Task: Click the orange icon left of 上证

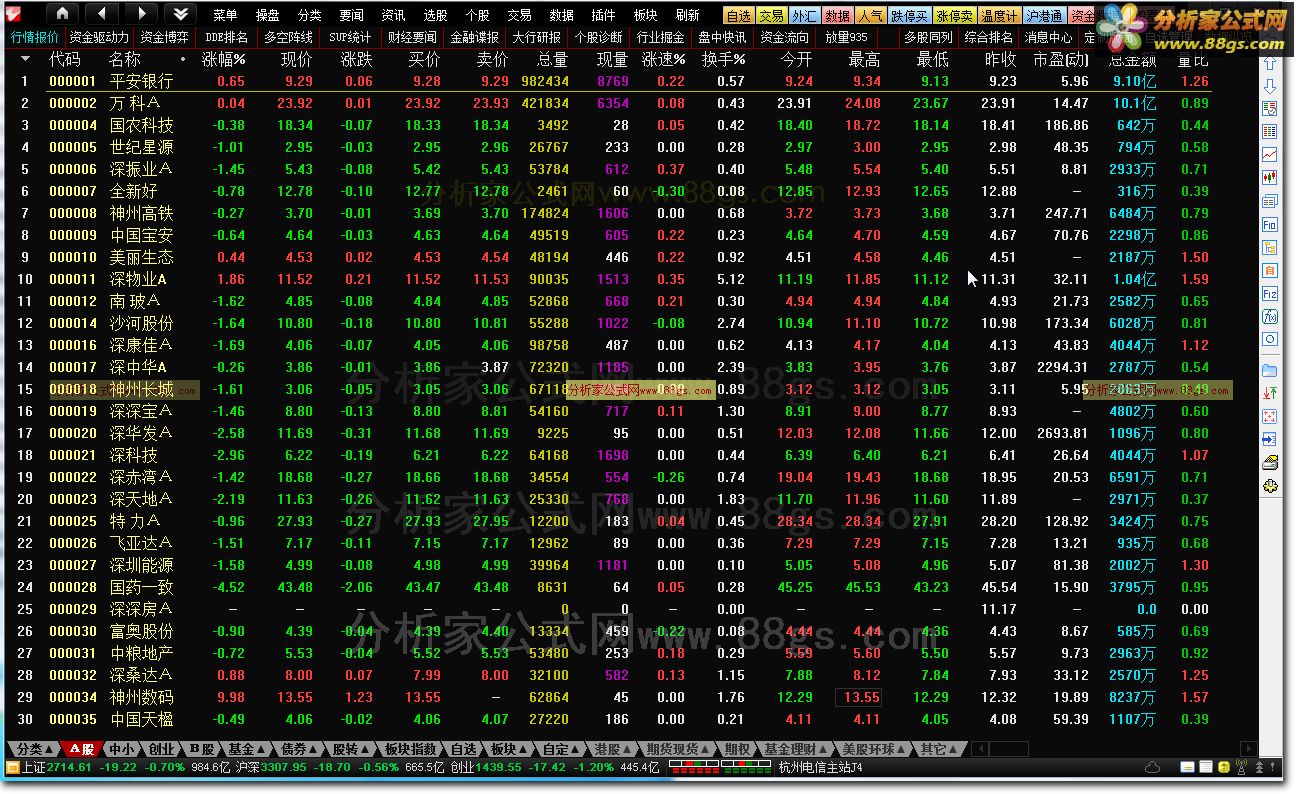Action: (13, 767)
